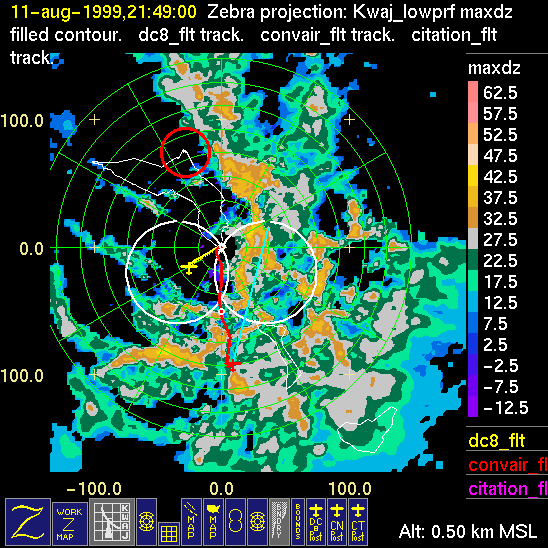This screenshot has height=548, width=548.
Task: Open the Zebra Z main menu icon
Action: click(28, 521)
